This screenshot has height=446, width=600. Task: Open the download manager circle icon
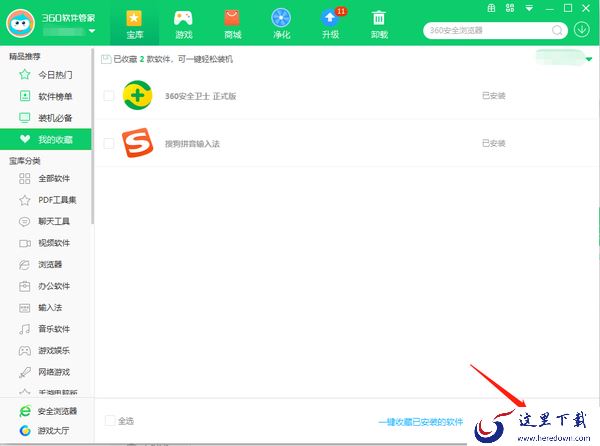pyautogui.click(x=582, y=30)
